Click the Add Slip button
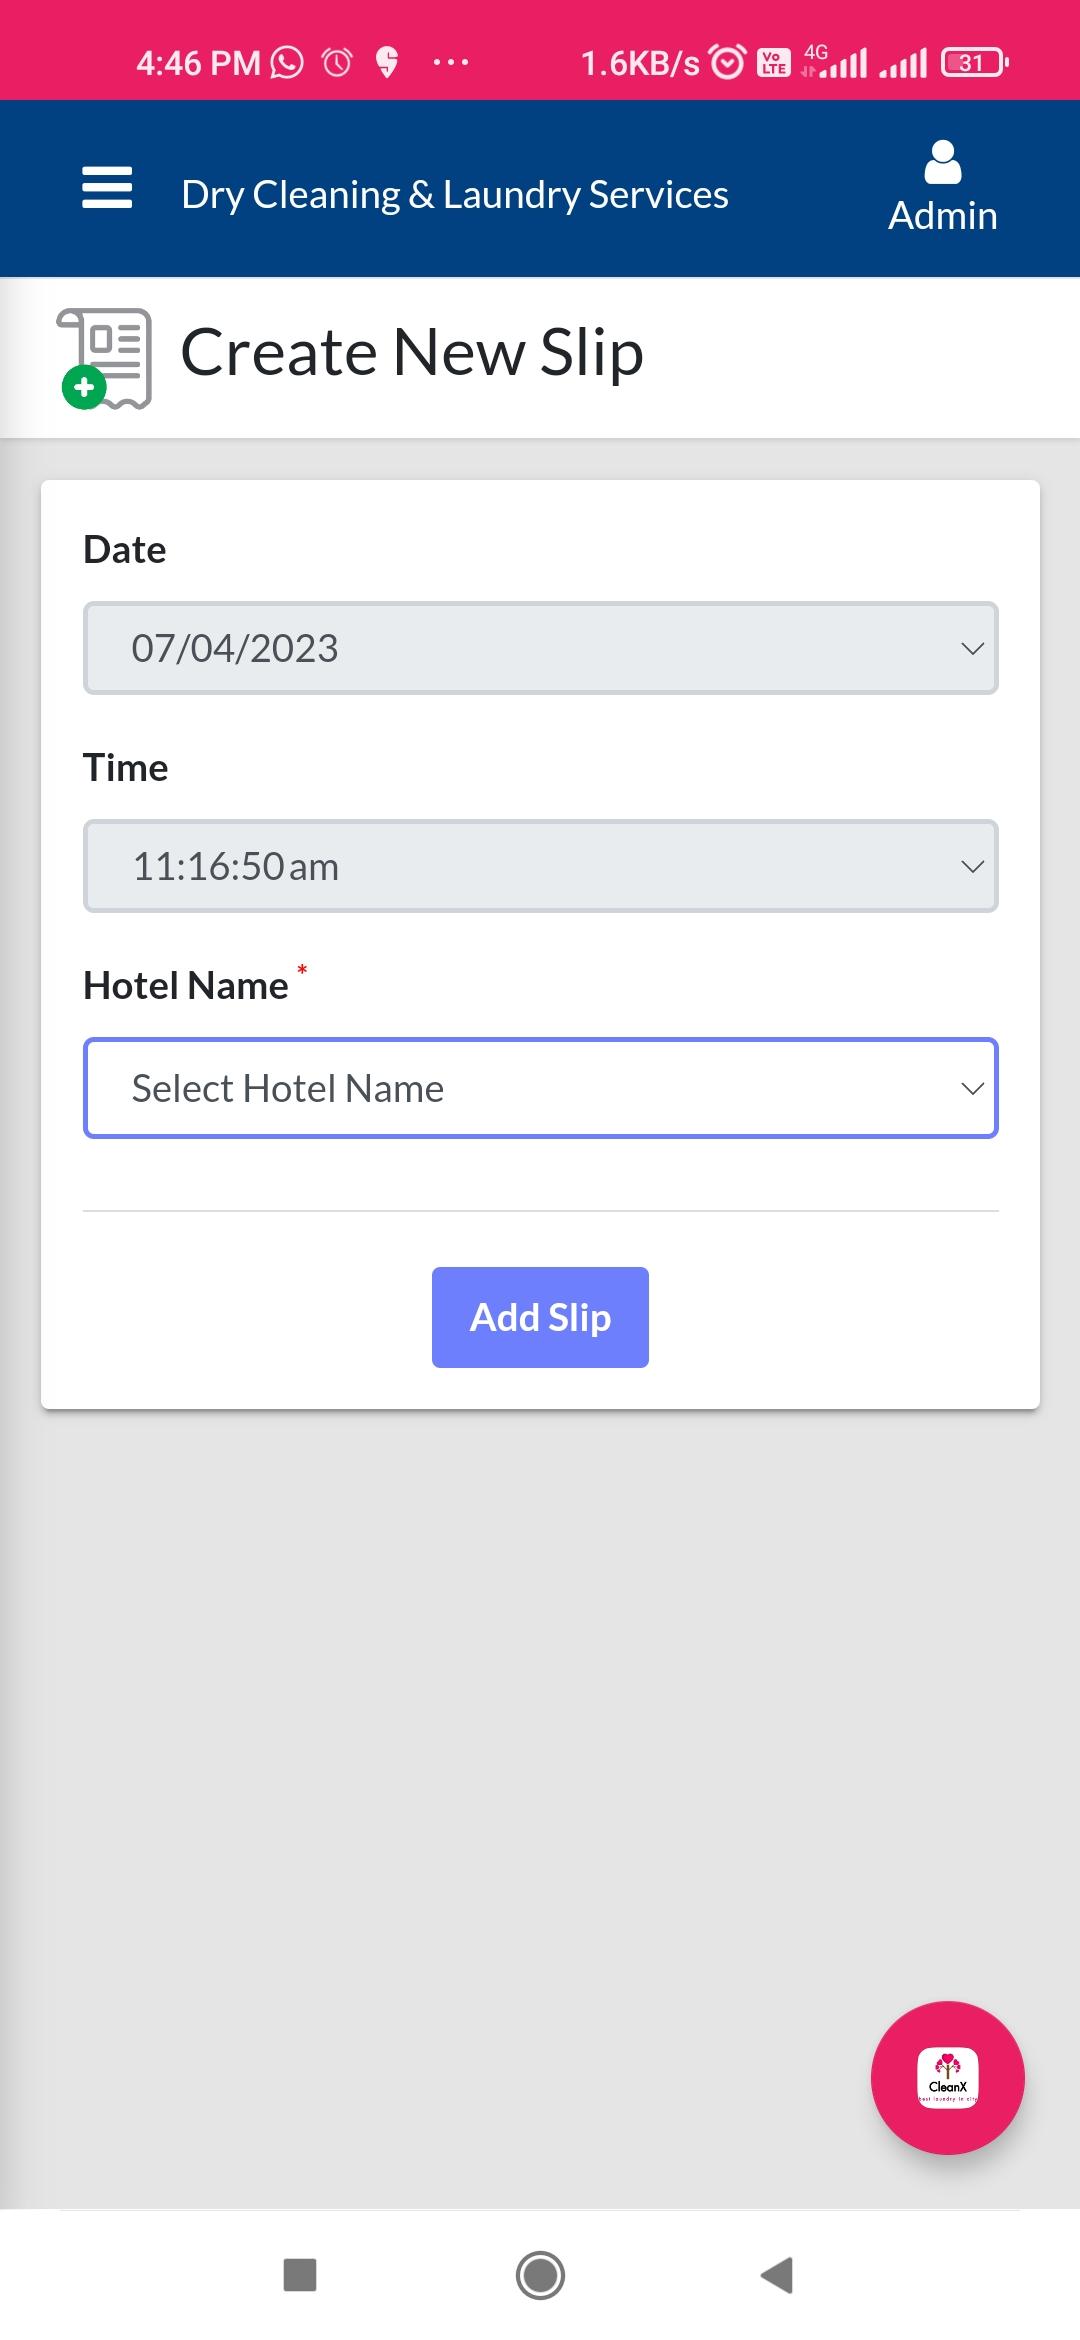Viewport: 1080px width, 2340px height. pyautogui.click(x=540, y=1317)
